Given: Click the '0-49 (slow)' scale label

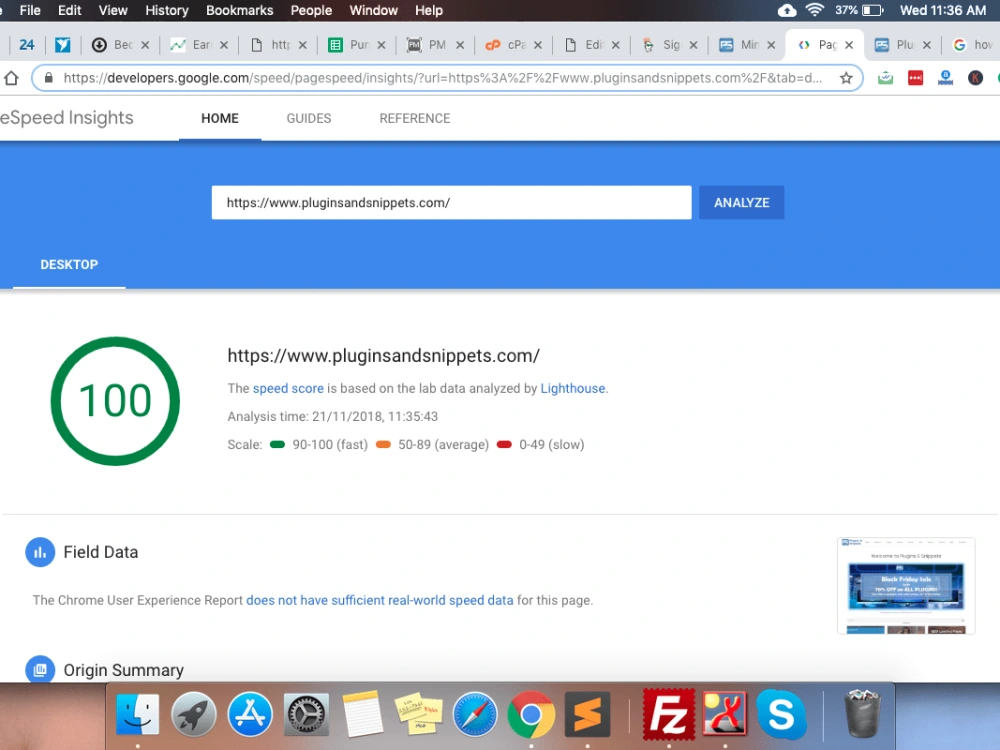Looking at the screenshot, I should pyautogui.click(x=551, y=445).
